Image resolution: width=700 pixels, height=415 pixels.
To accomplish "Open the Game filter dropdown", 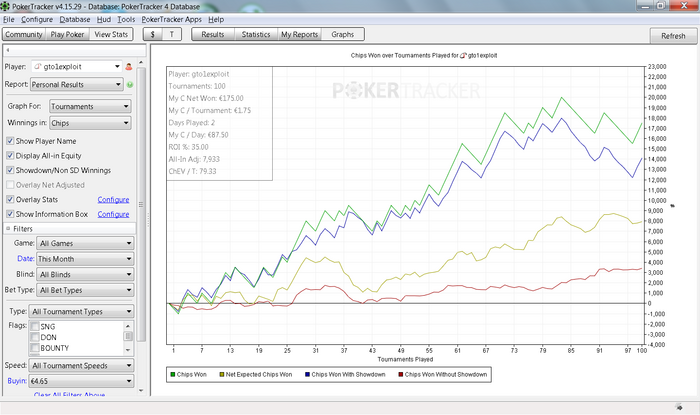I will click(x=85, y=243).
